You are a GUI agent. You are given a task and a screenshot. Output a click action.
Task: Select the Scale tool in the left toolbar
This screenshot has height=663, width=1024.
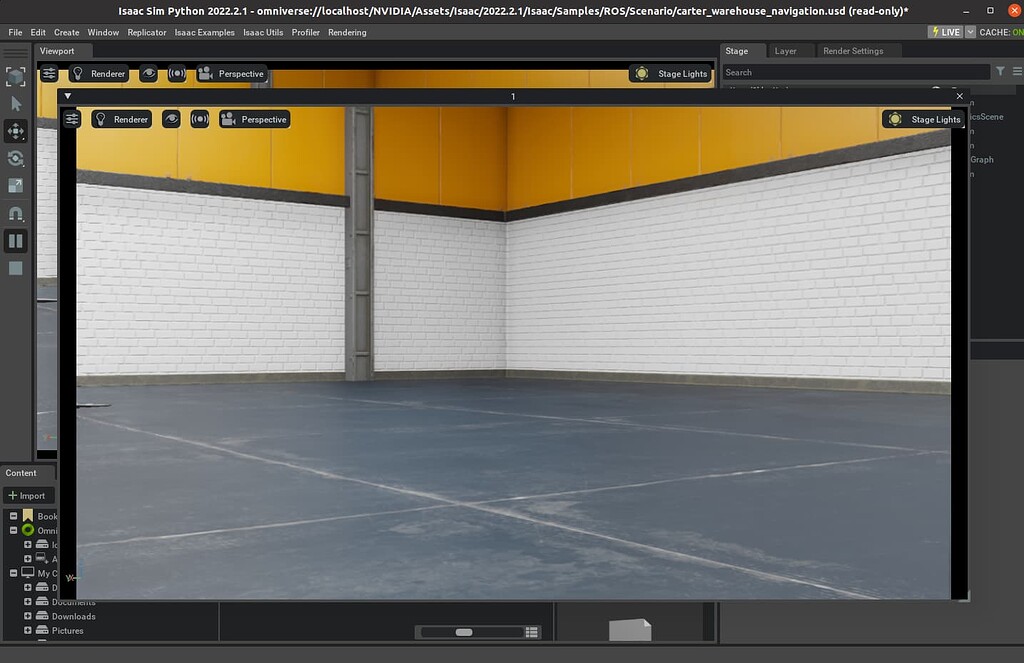[x=14, y=185]
